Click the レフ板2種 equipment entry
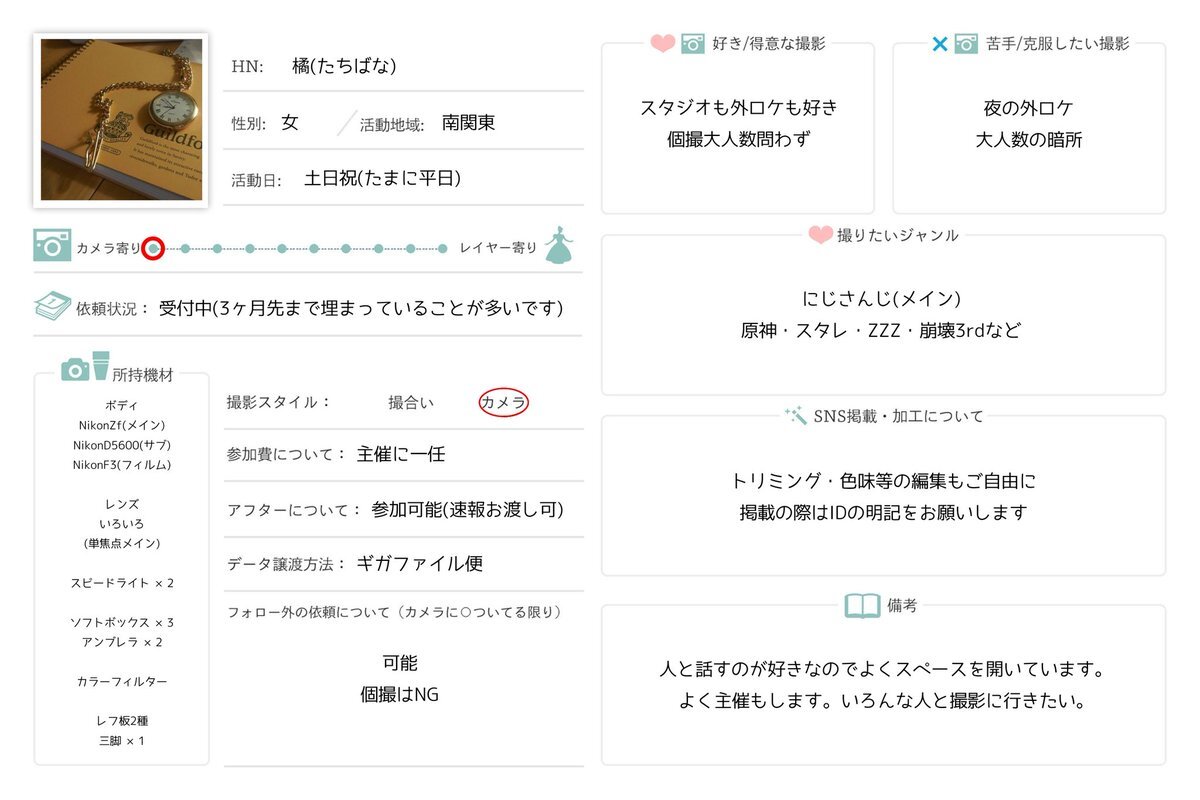1200x800 pixels. 122,721
